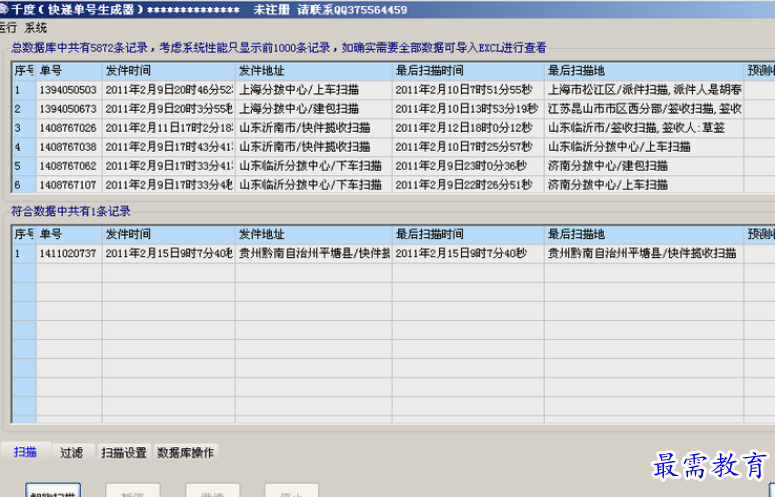This screenshot has width=775, height=497.
Task: Click 发件时间 header in lower table
Action: [169, 234]
